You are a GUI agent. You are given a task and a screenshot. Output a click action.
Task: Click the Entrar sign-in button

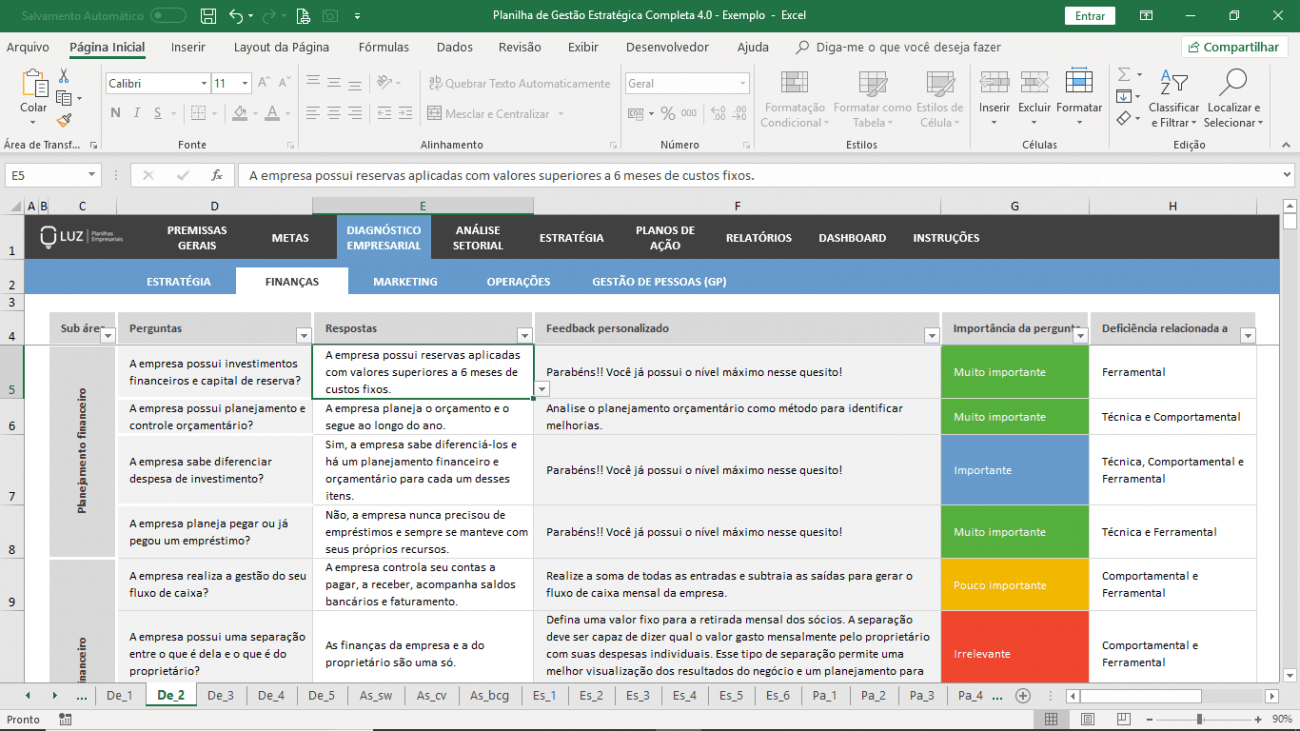click(x=1090, y=16)
